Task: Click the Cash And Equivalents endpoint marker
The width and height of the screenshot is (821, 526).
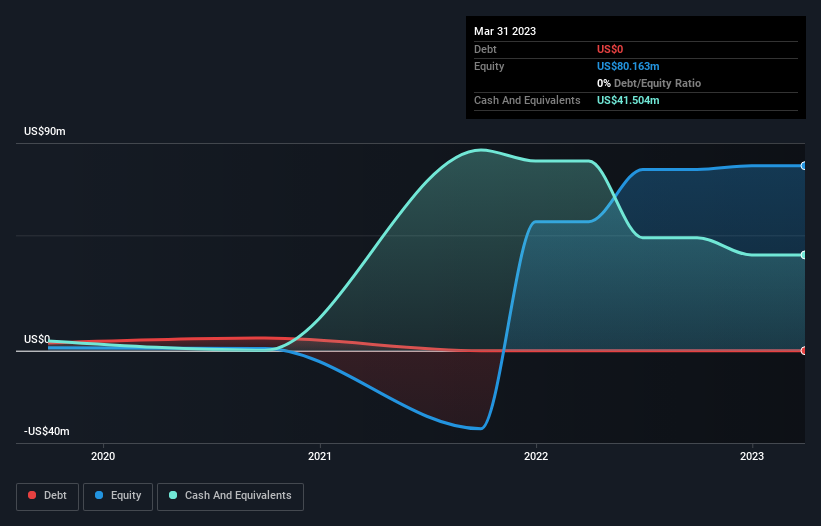Action: pyautogui.click(x=803, y=255)
